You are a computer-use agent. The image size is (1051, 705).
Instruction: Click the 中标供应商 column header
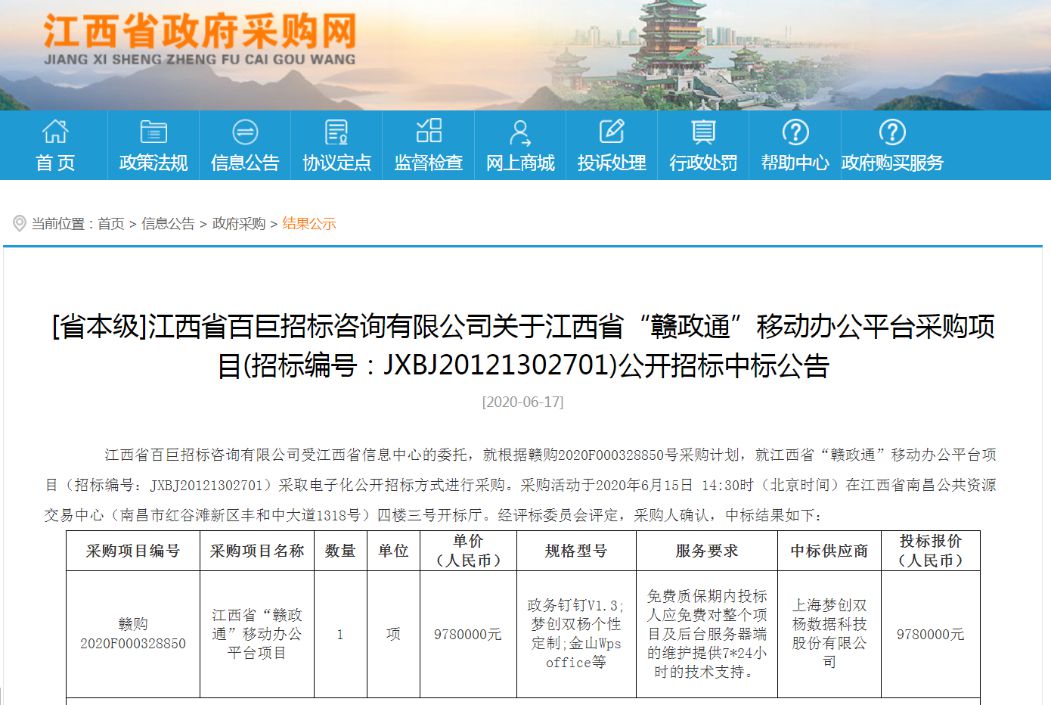coord(829,551)
